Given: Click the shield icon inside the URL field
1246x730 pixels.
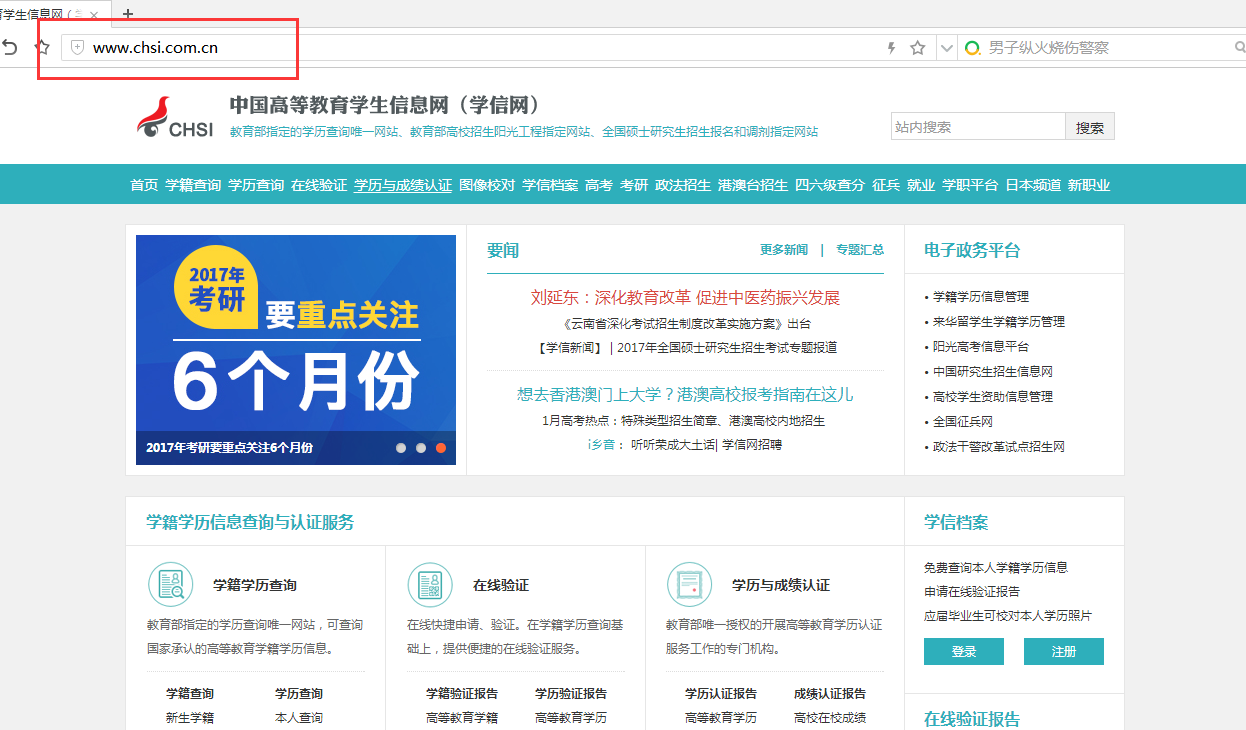Looking at the screenshot, I should coord(77,47).
